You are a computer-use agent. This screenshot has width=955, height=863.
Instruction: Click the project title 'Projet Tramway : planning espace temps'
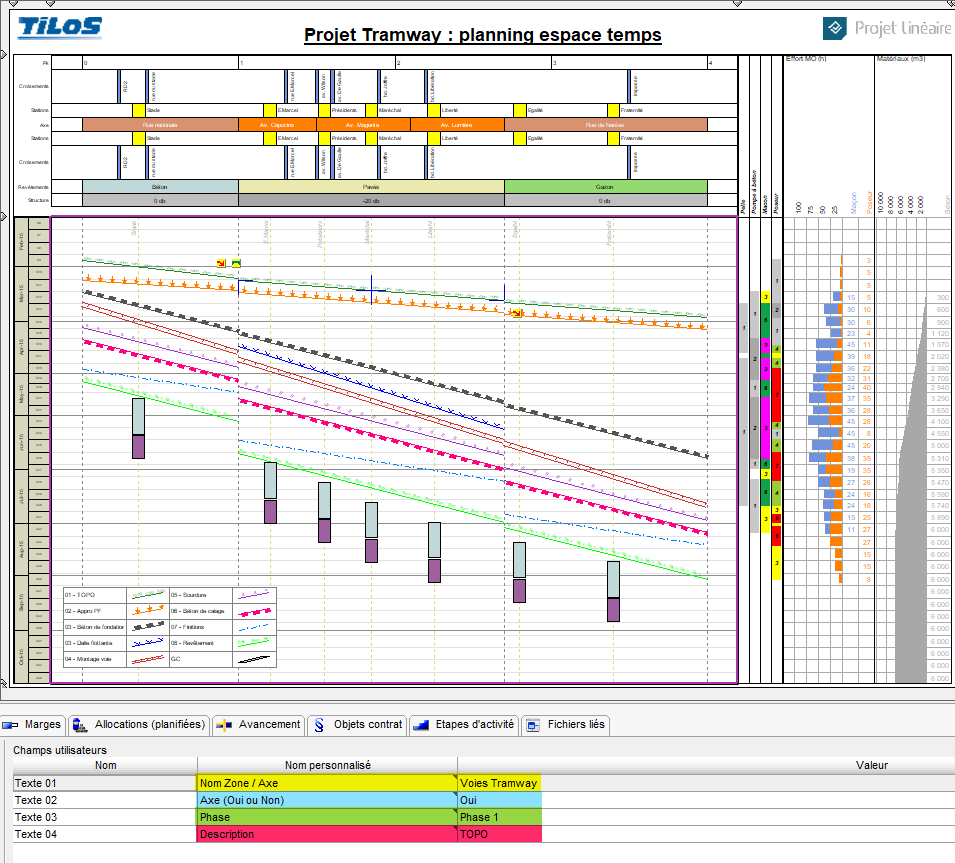[482, 35]
